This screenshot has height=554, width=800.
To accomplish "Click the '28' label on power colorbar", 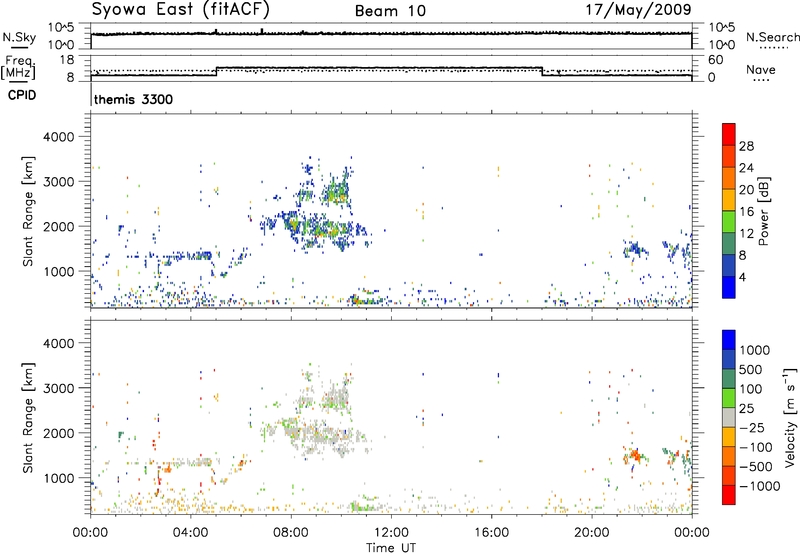I will point(746,146).
